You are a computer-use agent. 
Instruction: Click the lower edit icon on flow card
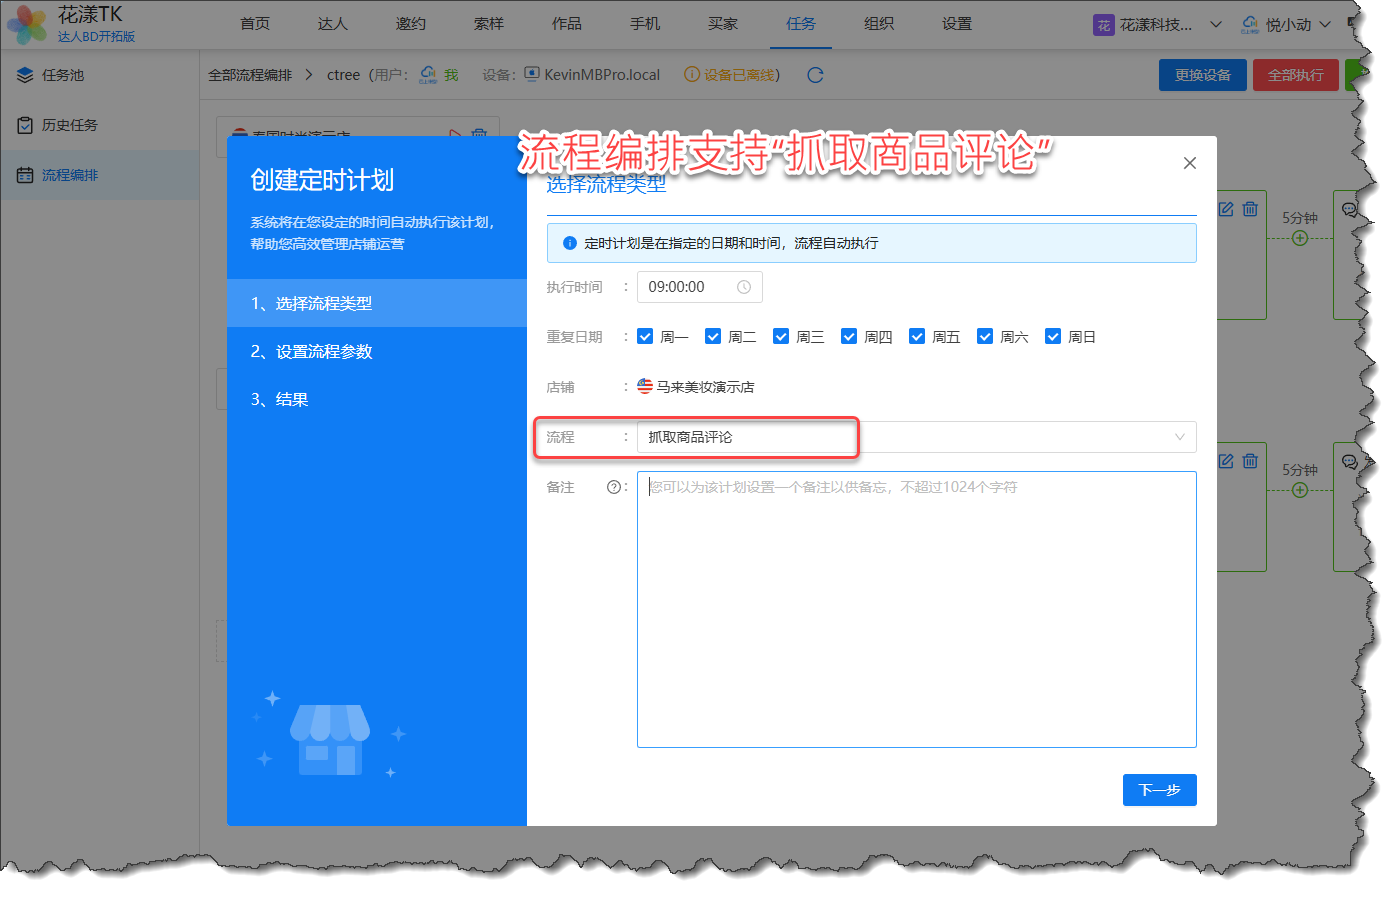[x=1226, y=461]
